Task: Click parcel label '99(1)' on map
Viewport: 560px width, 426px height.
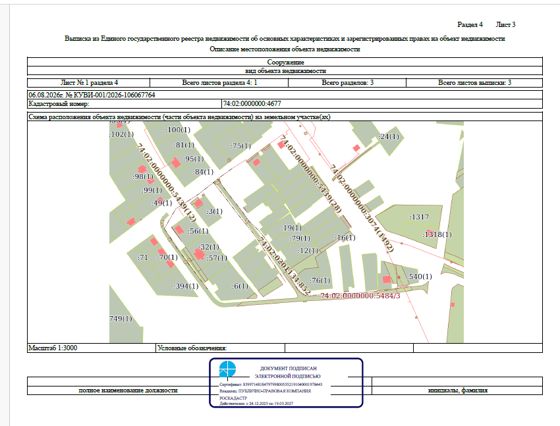Action: [152, 190]
